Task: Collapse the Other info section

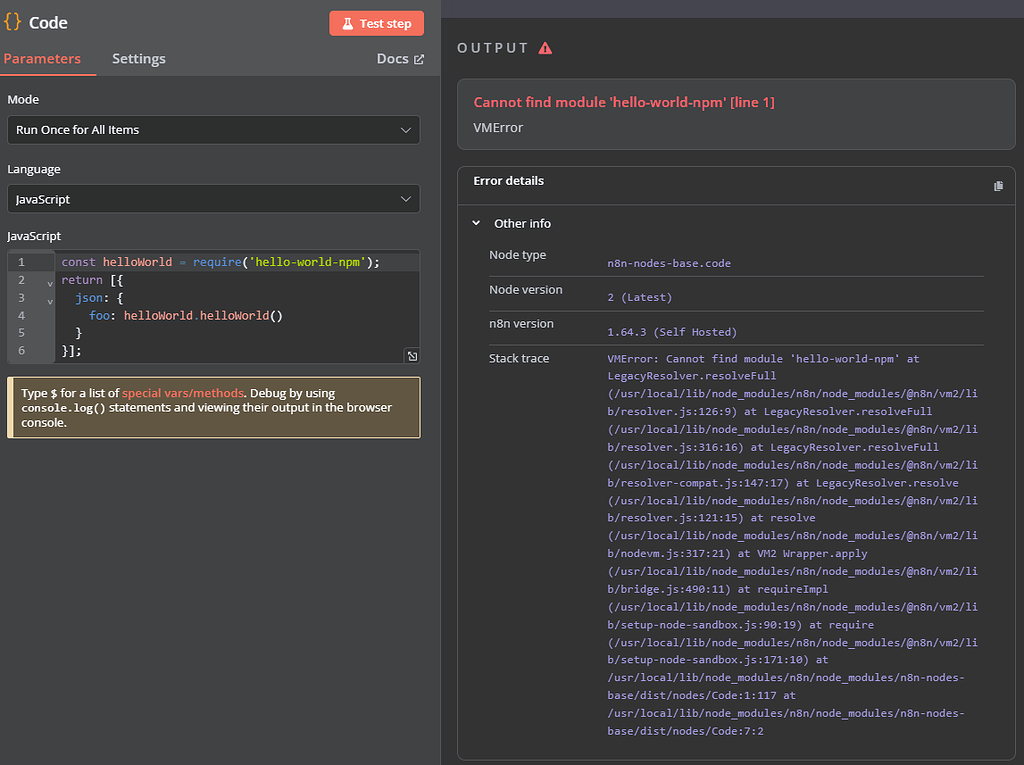Action: pos(474,223)
